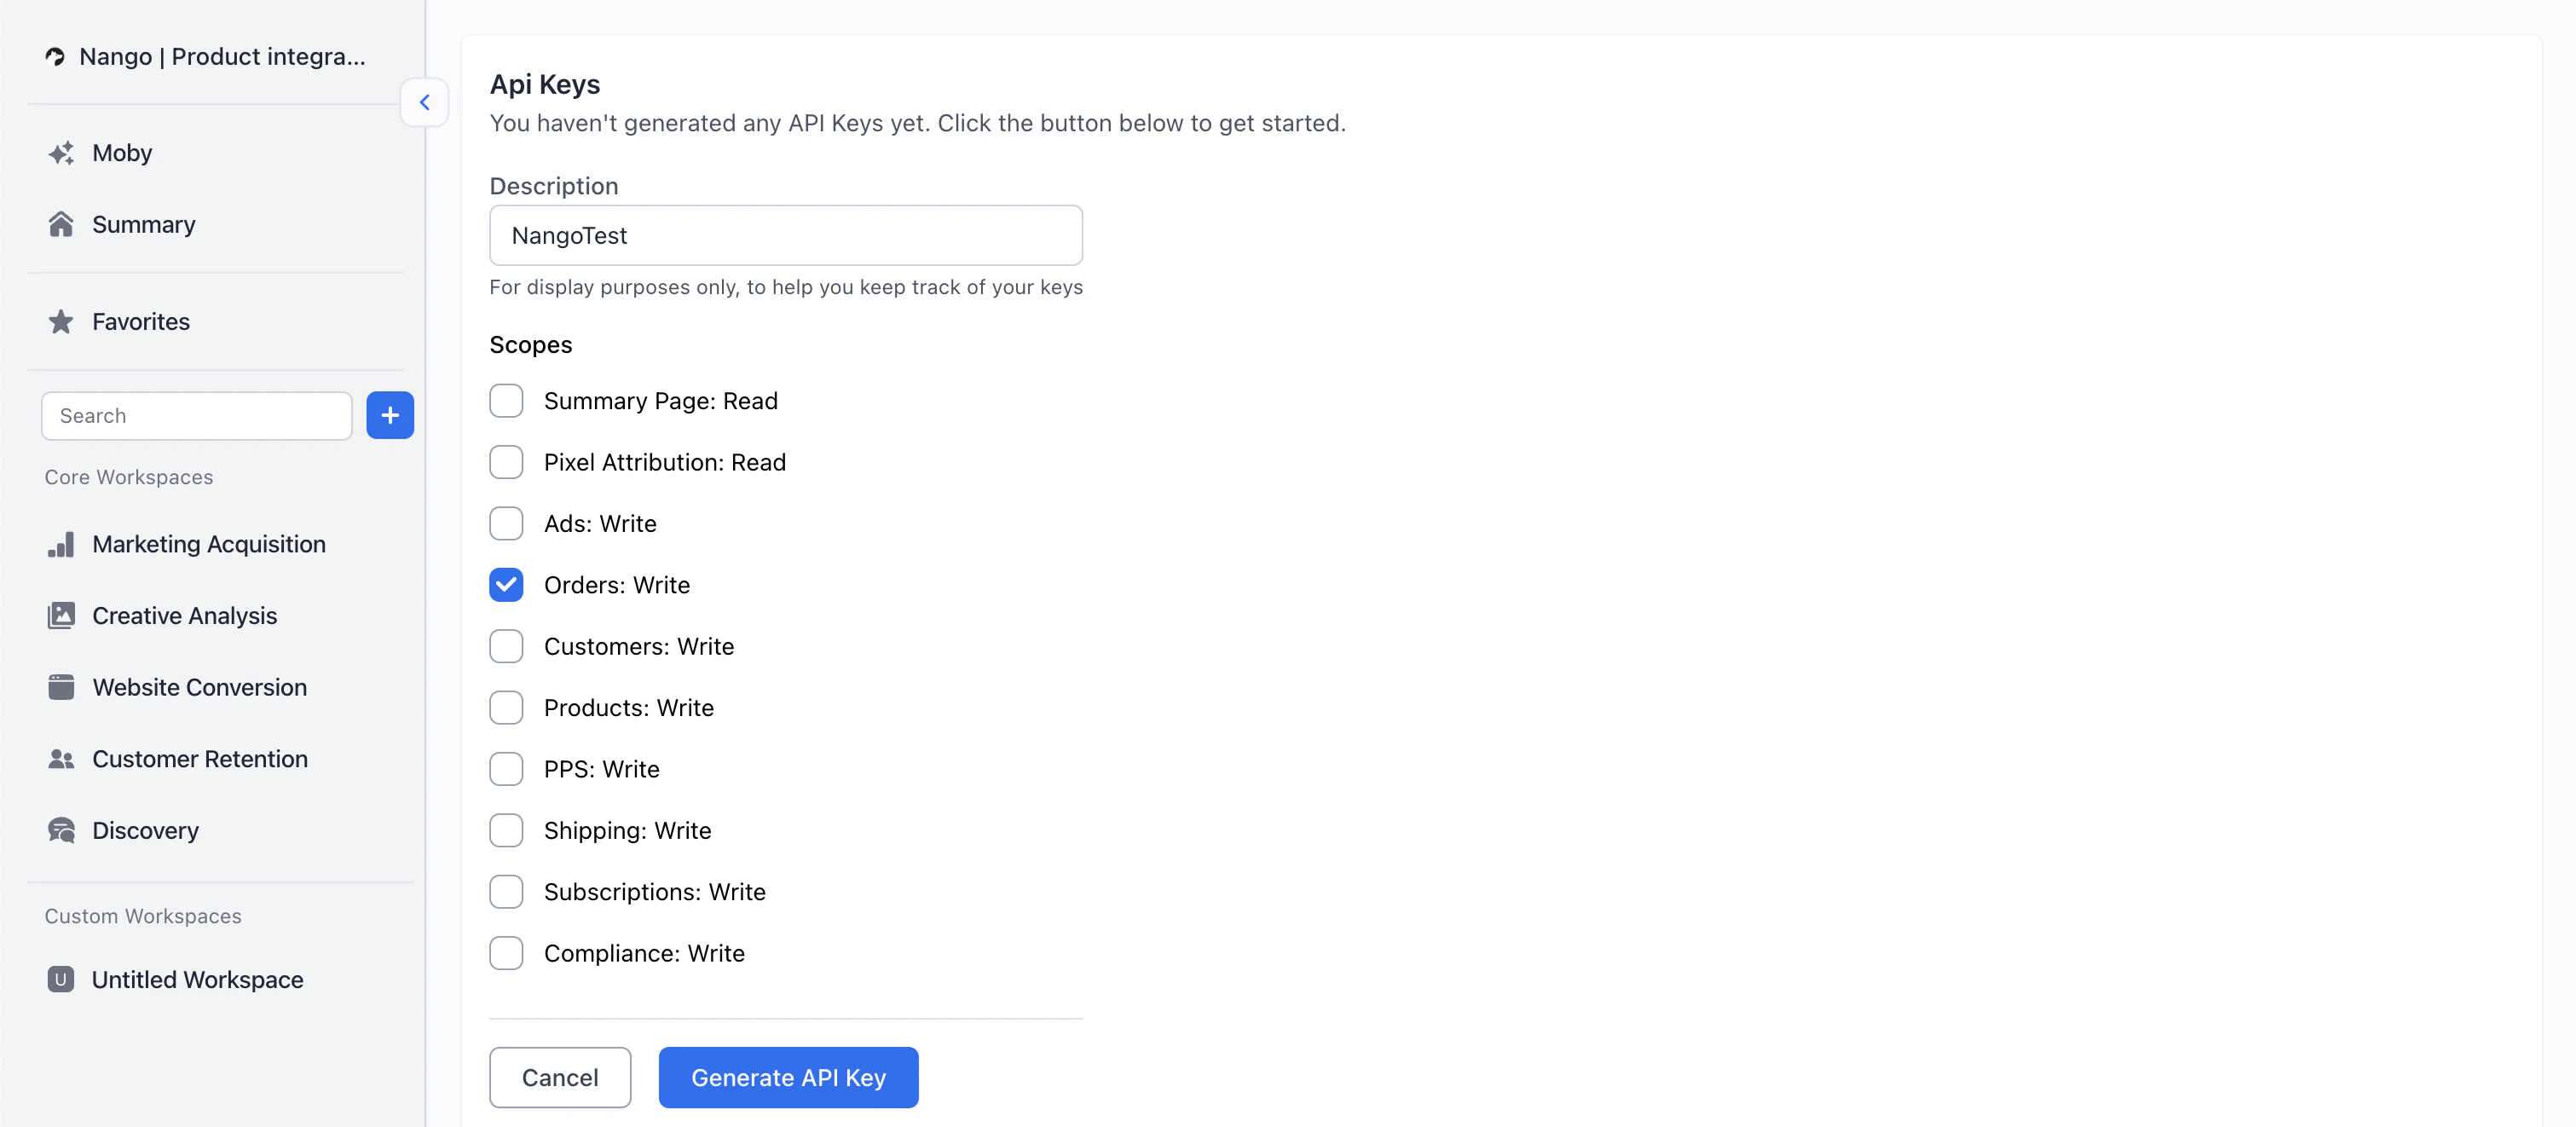Click the Favorites star icon

tap(61, 321)
